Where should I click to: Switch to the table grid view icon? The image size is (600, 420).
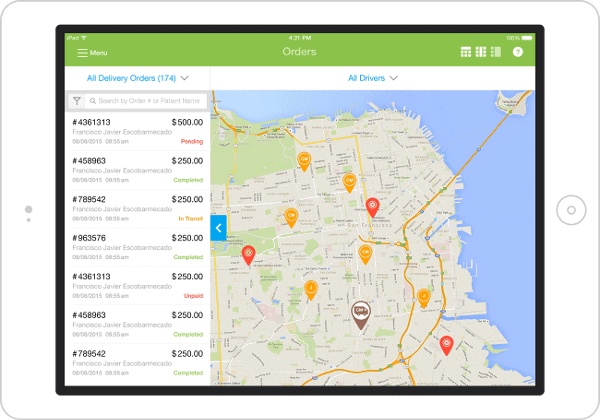466,52
